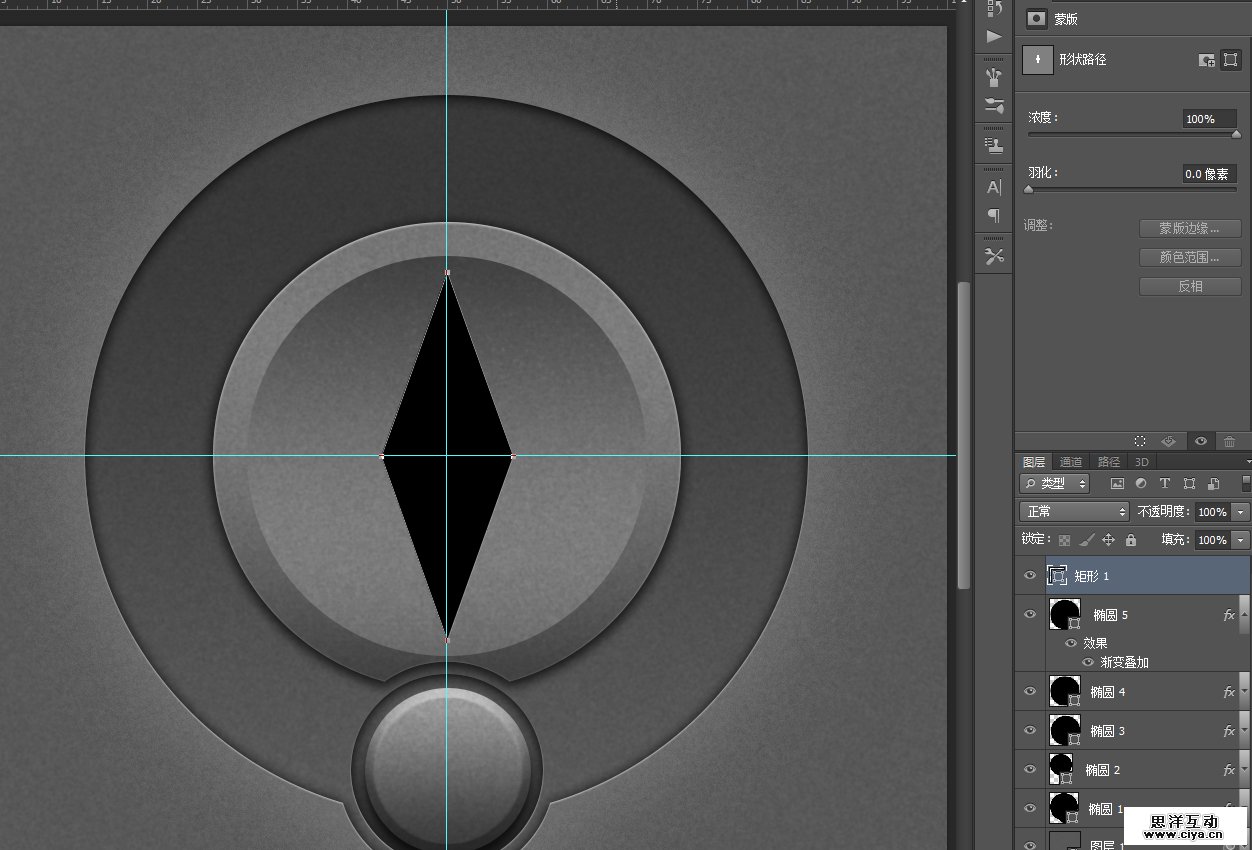Open the Character panel icon

click(993, 187)
